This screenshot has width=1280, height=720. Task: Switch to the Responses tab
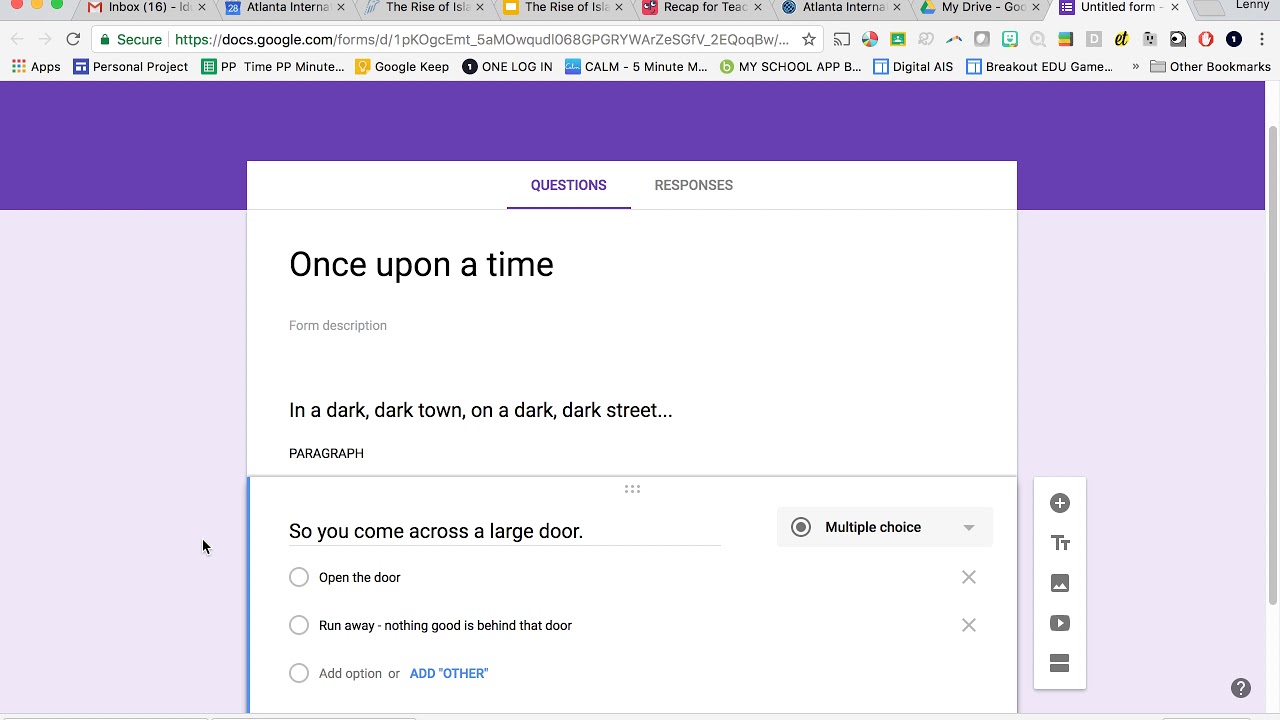point(693,185)
